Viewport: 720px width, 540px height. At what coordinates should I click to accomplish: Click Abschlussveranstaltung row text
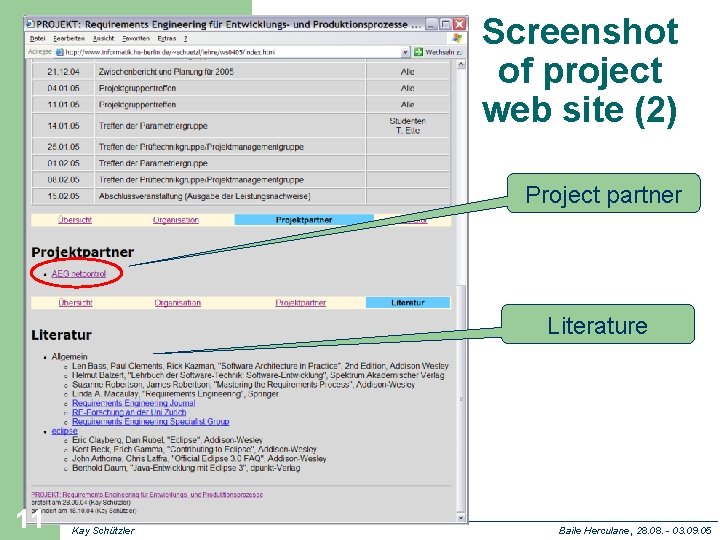click(205, 196)
